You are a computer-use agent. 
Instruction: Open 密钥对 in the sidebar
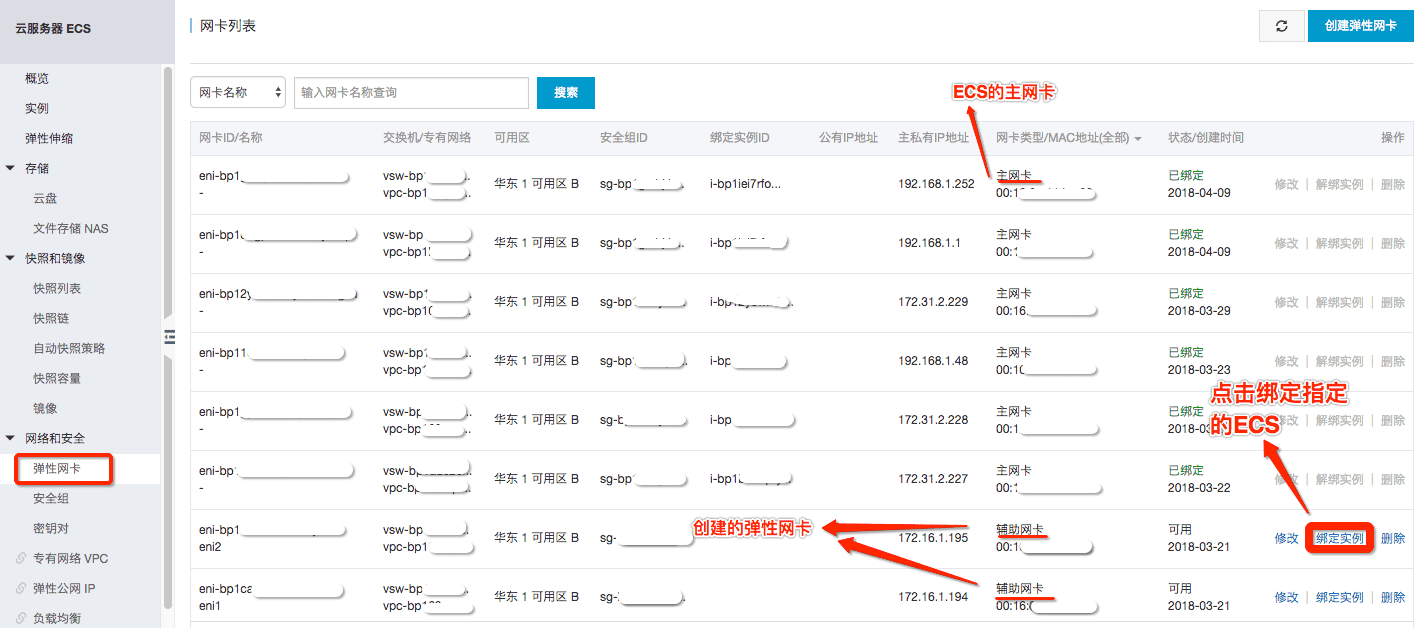(x=51, y=529)
